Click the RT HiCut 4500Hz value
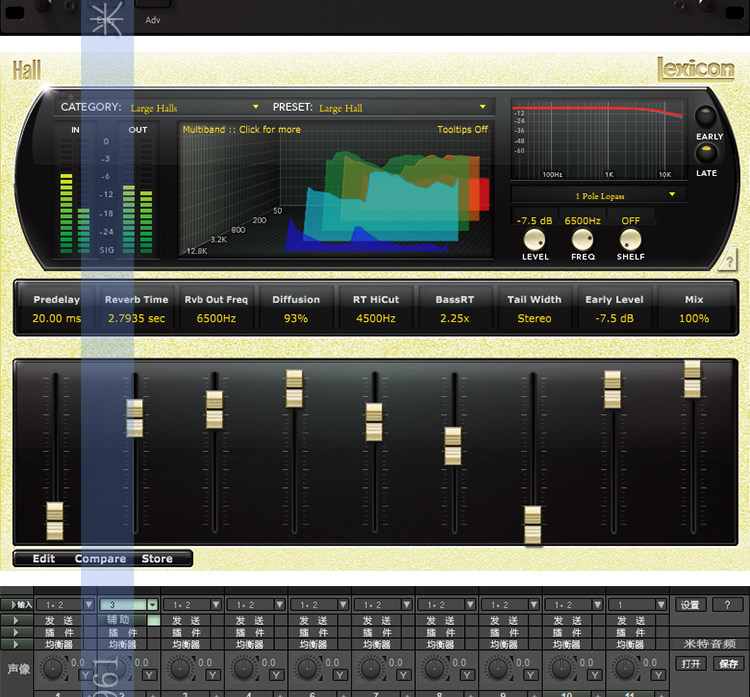Image resolution: width=750 pixels, height=697 pixels. [375, 318]
